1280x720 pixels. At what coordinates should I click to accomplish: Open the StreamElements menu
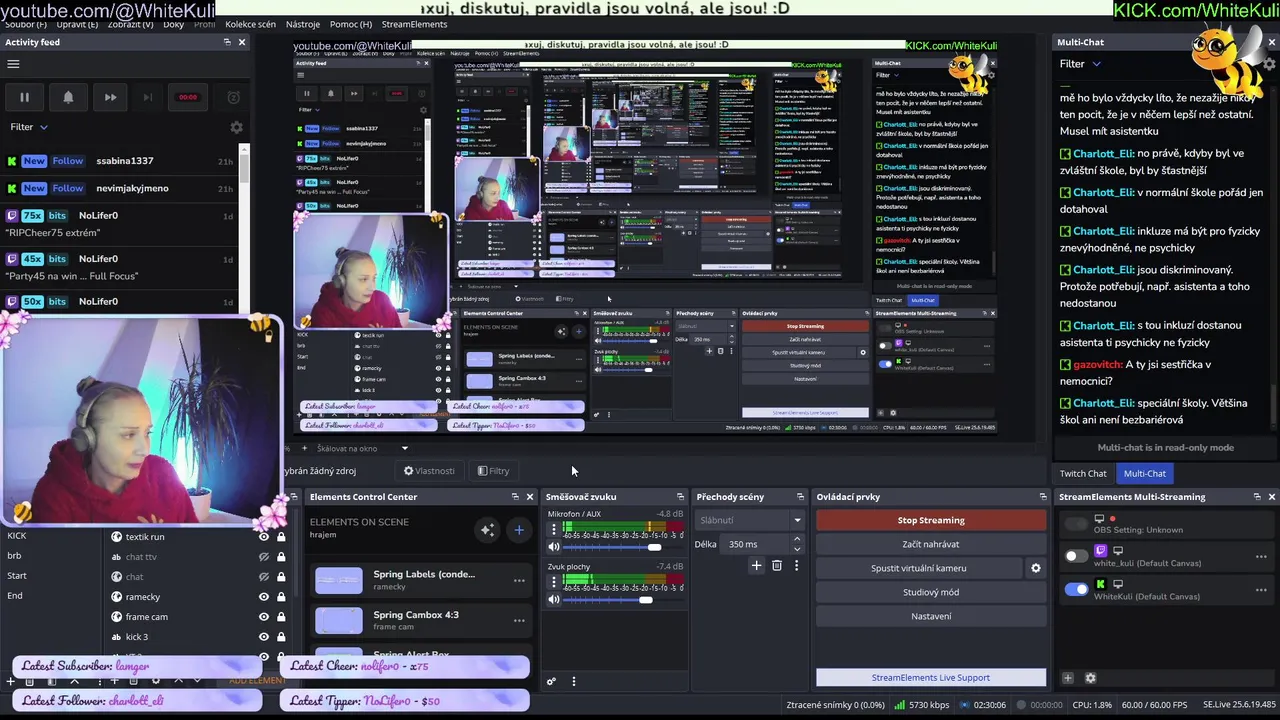tap(414, 24)
